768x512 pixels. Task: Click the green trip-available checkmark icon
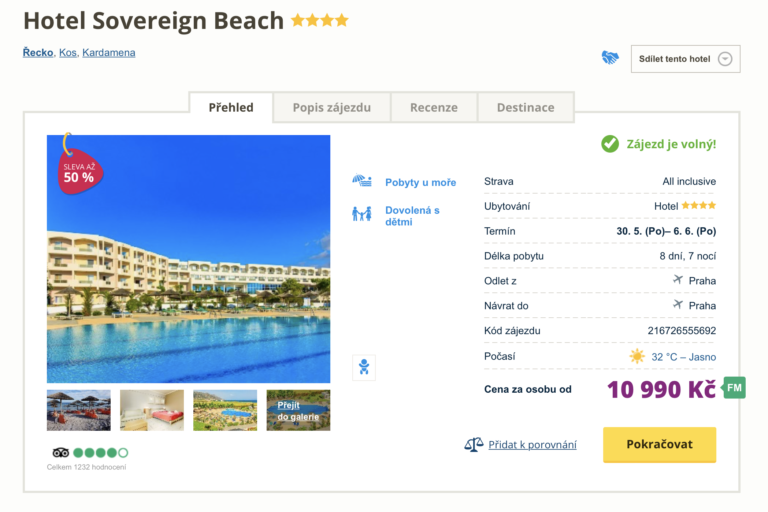coord(610,144)
